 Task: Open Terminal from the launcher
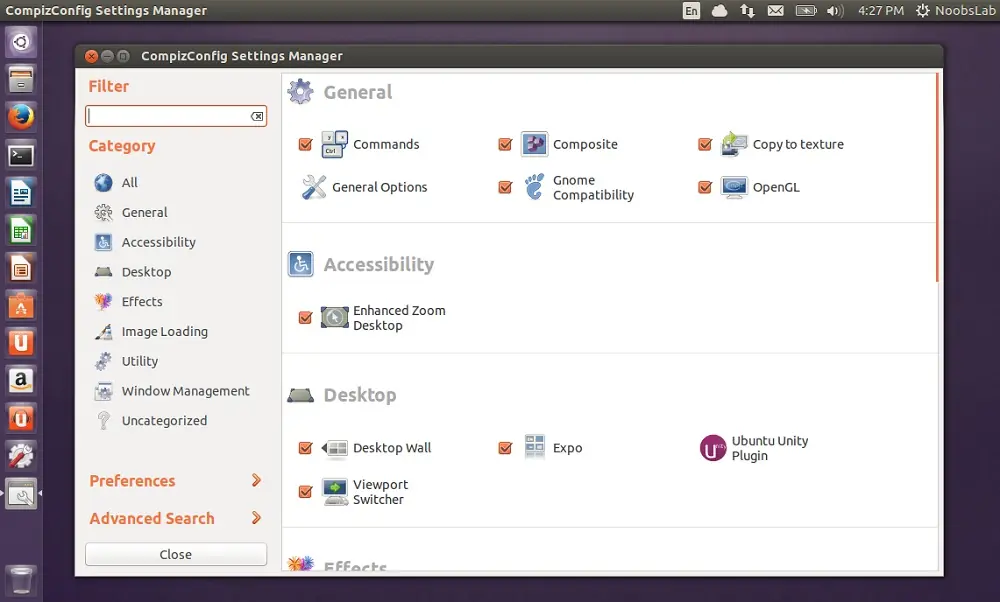coord(21,155)
